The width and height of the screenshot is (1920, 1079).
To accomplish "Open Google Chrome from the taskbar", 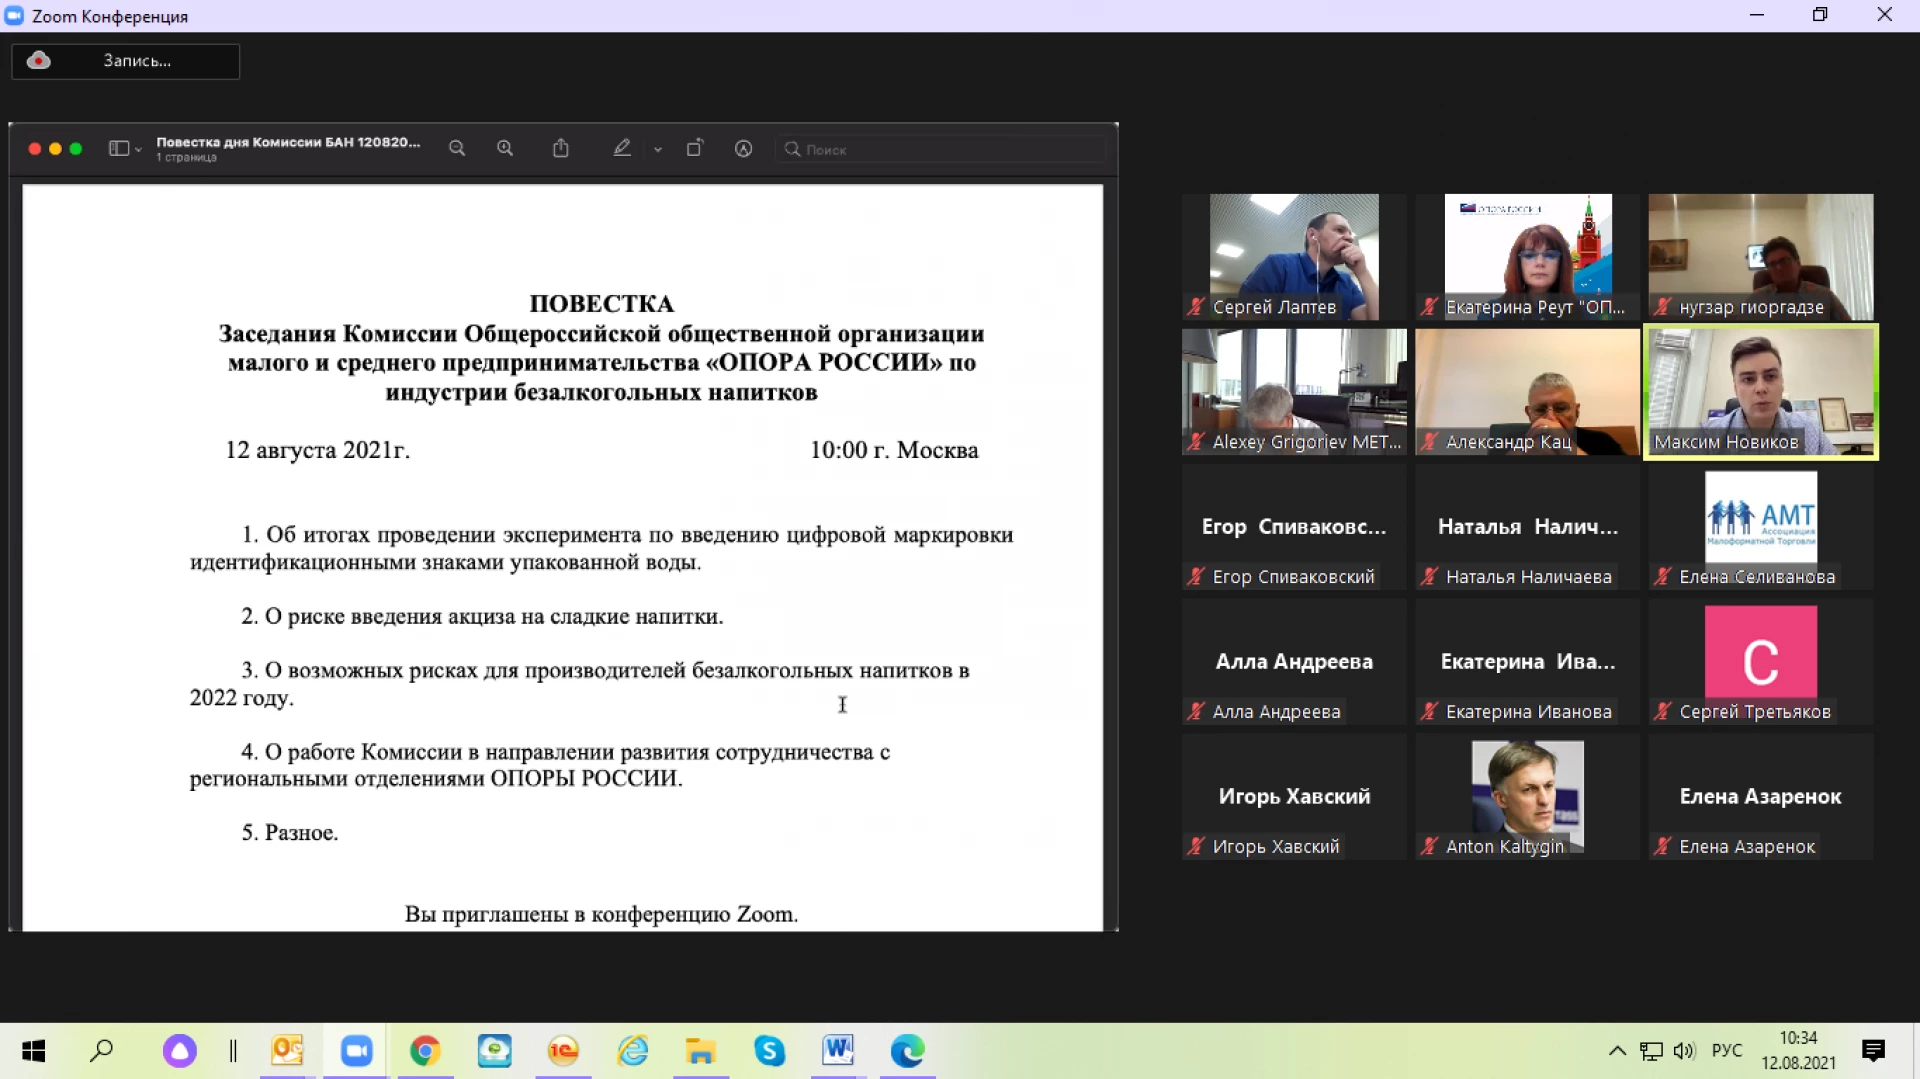I will (x=425, y=1051).
